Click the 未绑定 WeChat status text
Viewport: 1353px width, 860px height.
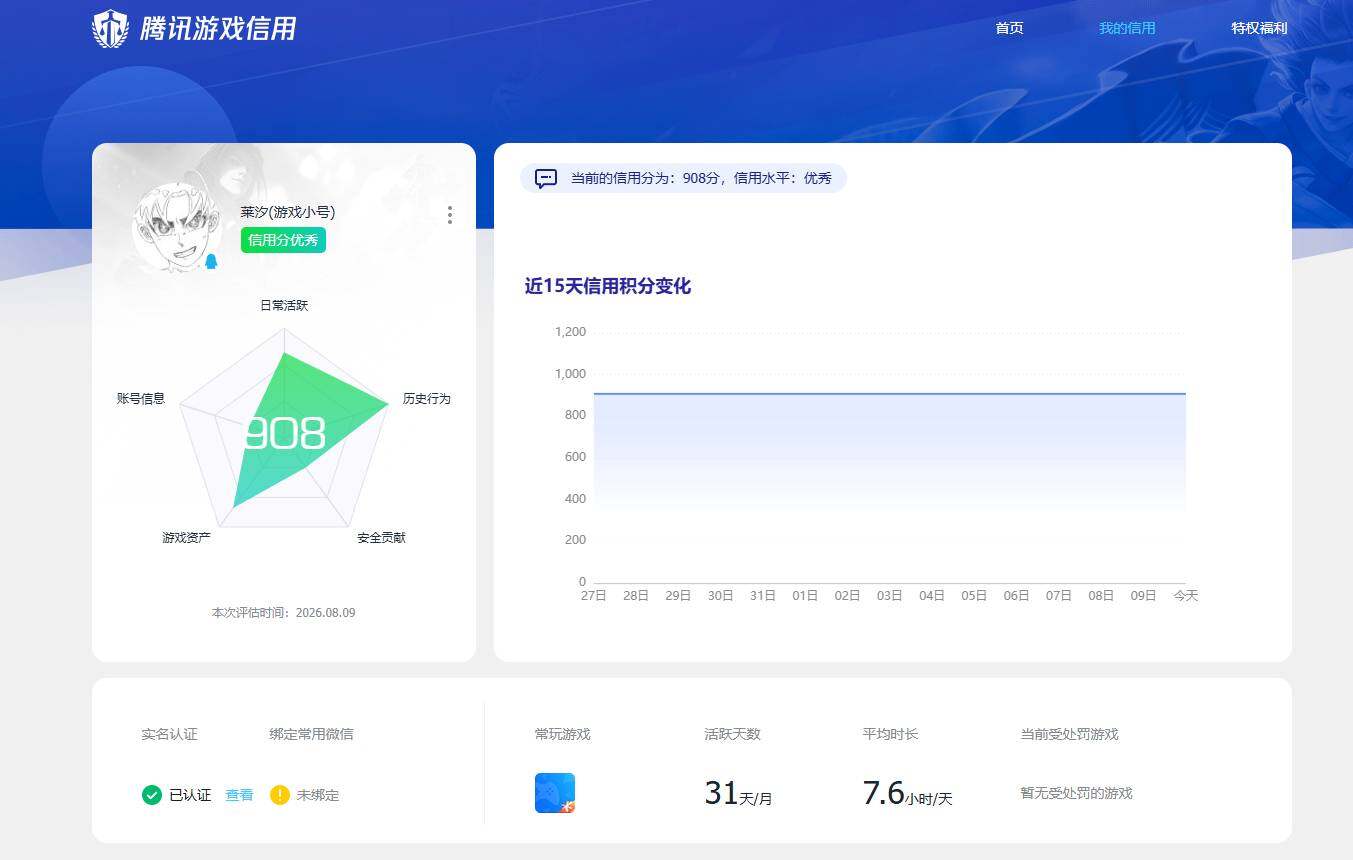coord(318,795)
